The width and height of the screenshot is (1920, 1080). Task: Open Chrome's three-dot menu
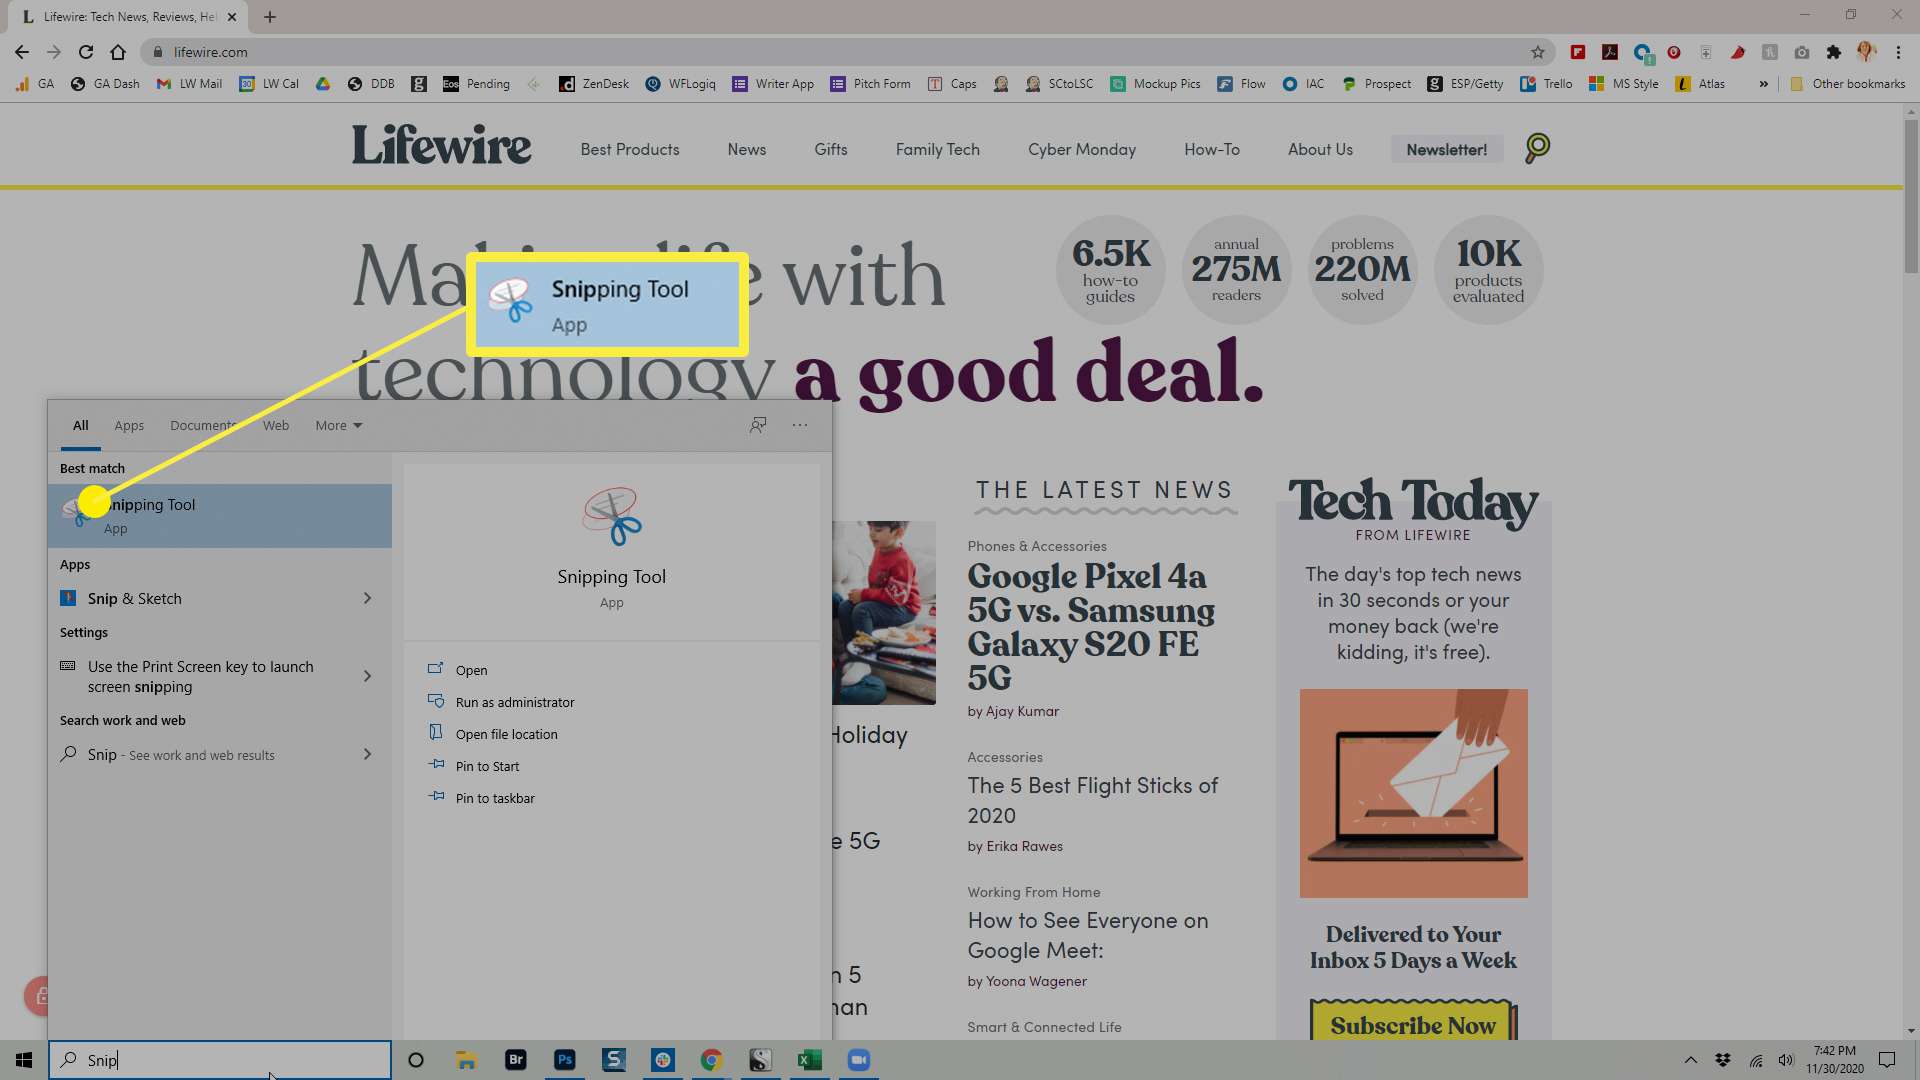pos(1898,52)
